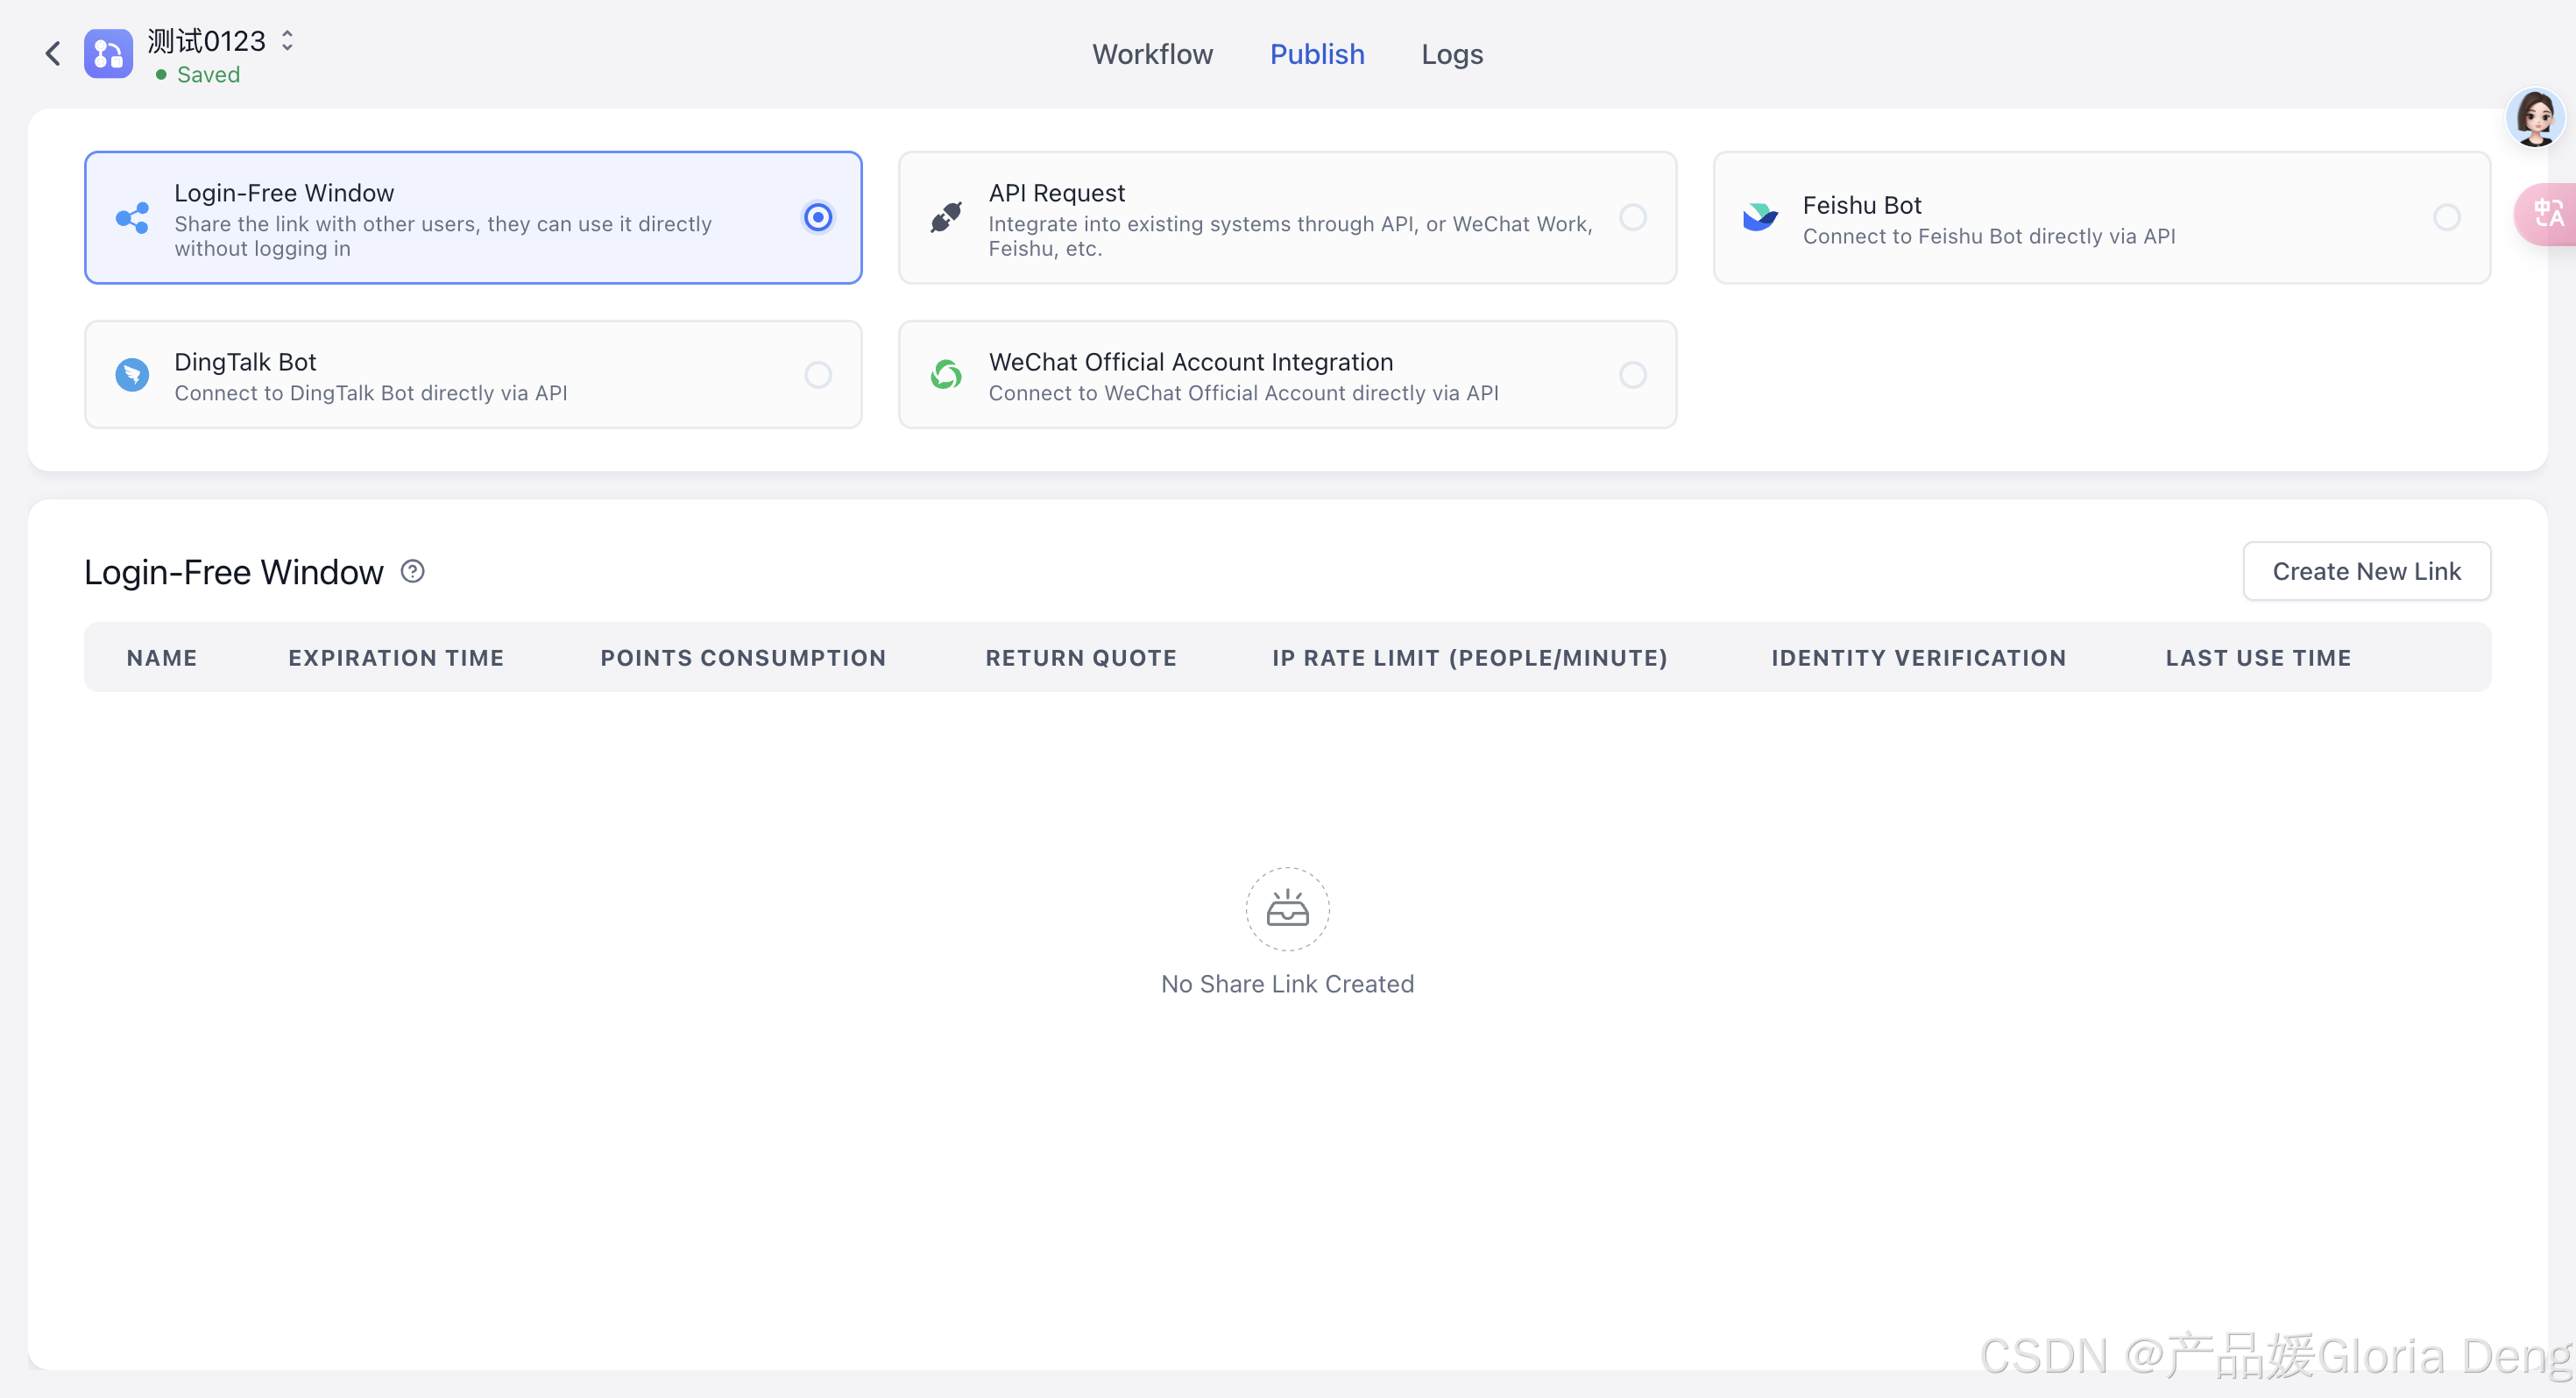Select the Feishu Bot radio button
Viewport: 2576px width, 1398px height.
point(2446,217)
